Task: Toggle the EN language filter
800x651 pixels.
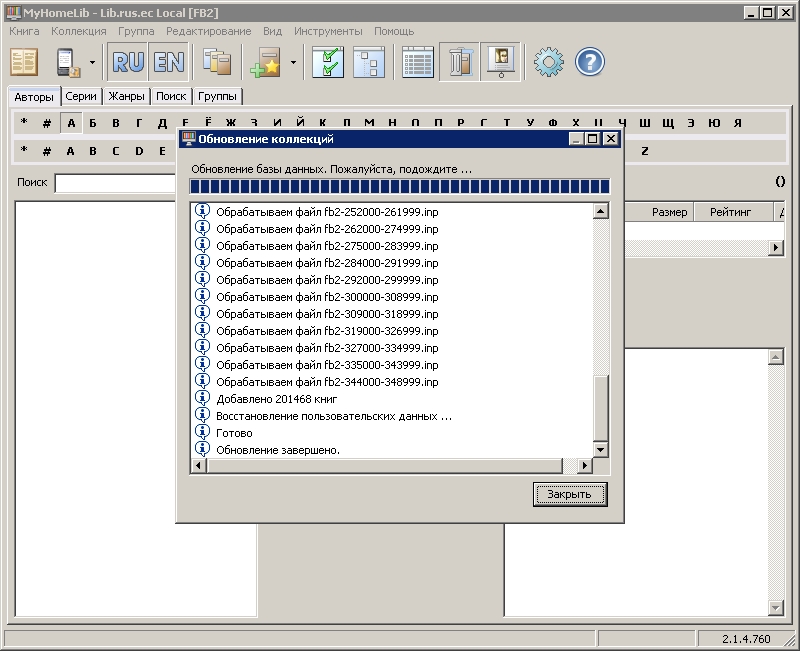Action: click(x=168, y=62)
